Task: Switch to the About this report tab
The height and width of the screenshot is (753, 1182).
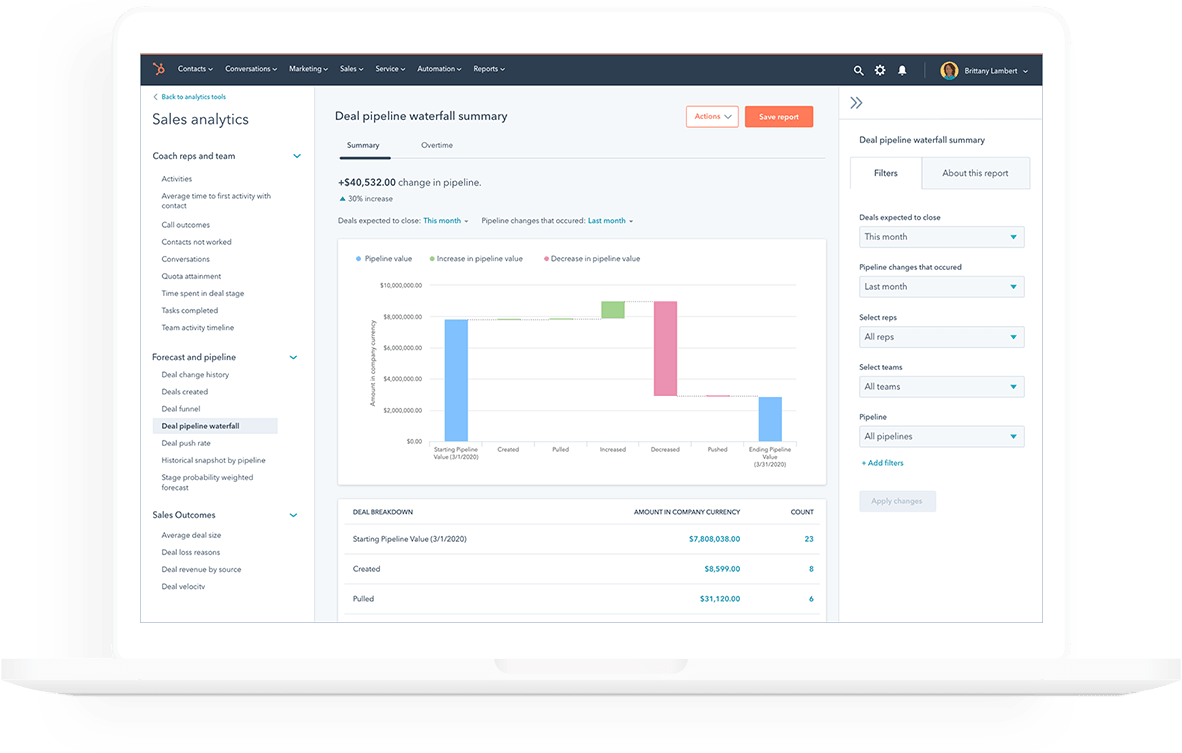Action: pyautogui.click(x=975, y=173)
